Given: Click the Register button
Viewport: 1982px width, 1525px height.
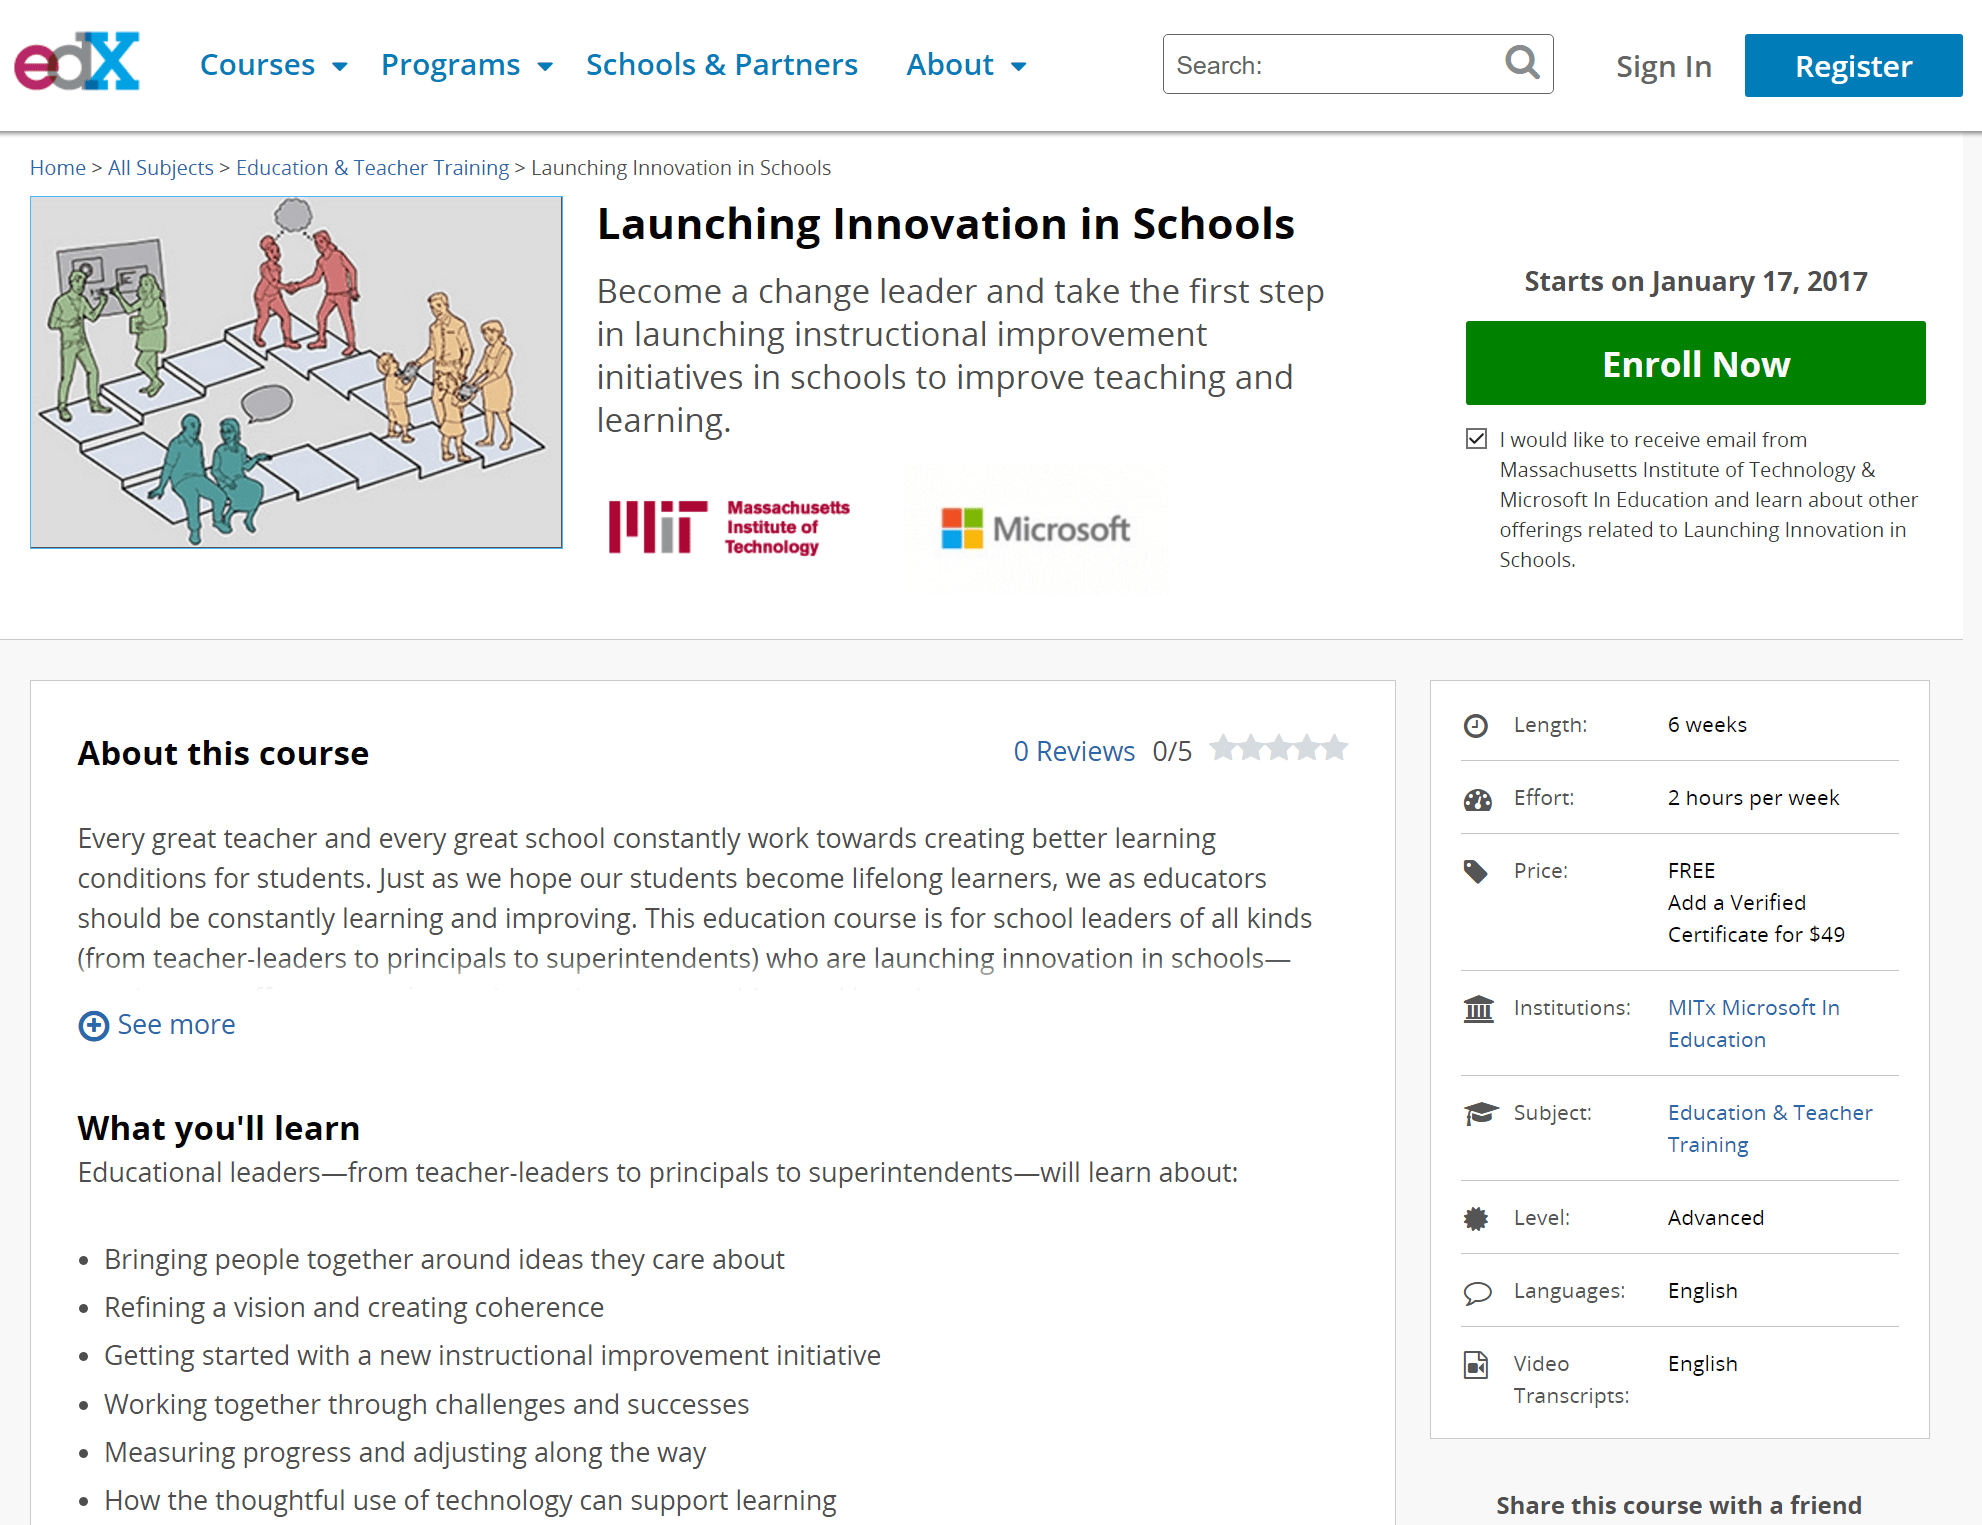Looking at the screenshot, I should 1853,66.
